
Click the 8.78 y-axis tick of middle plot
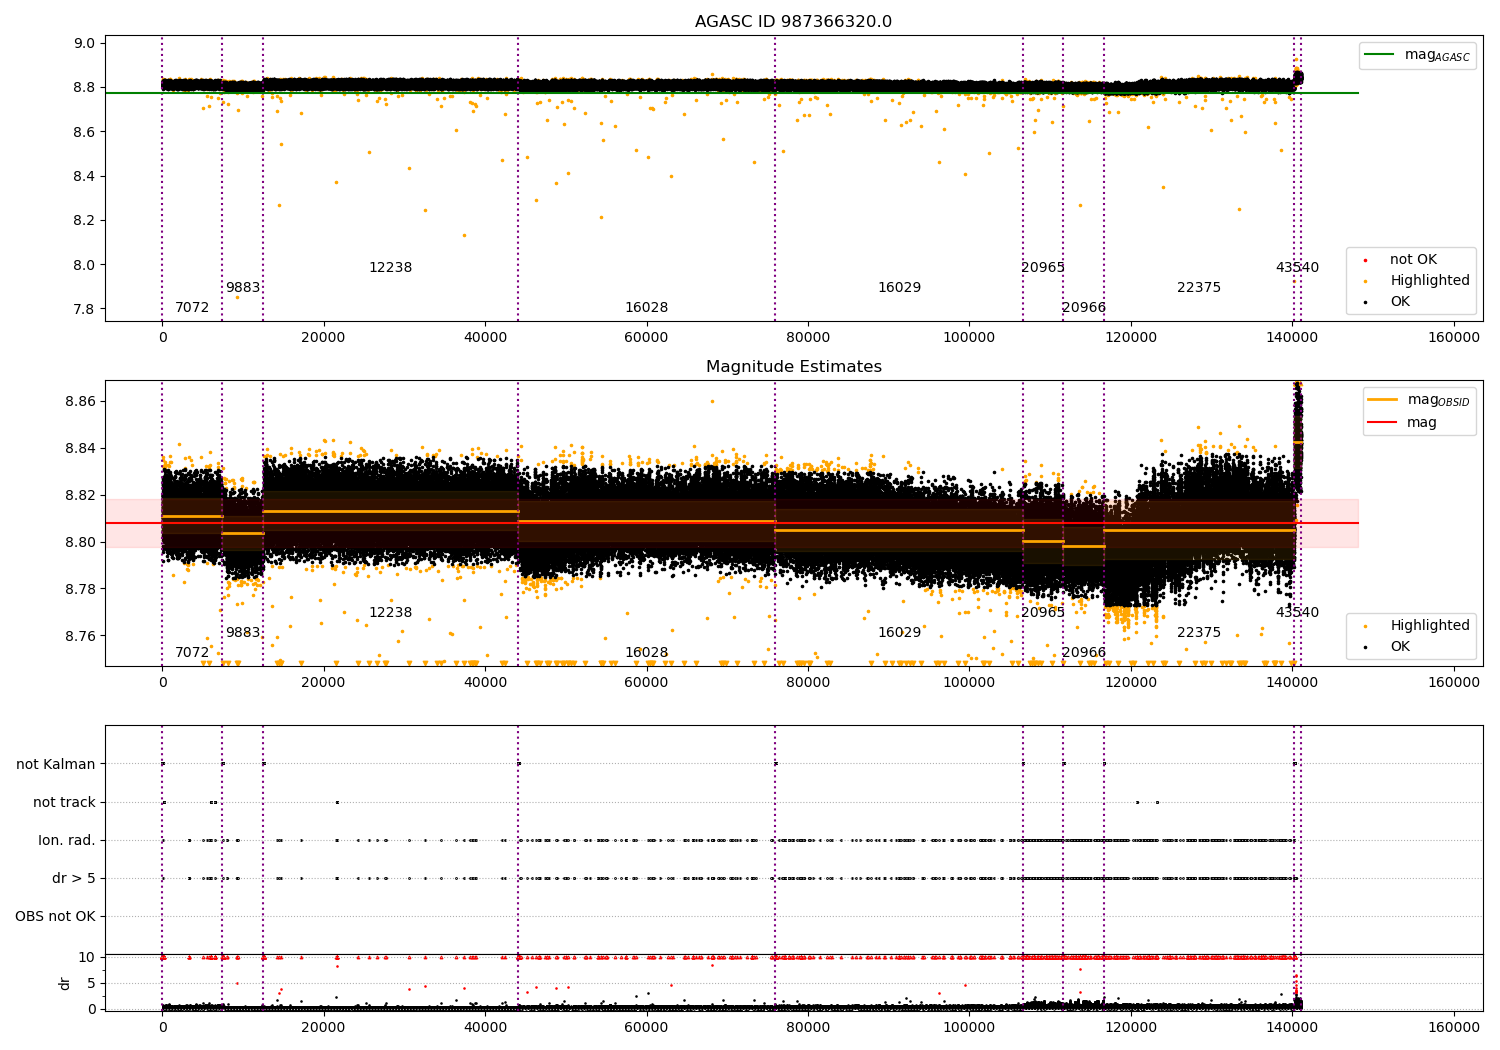coord(80,590)
